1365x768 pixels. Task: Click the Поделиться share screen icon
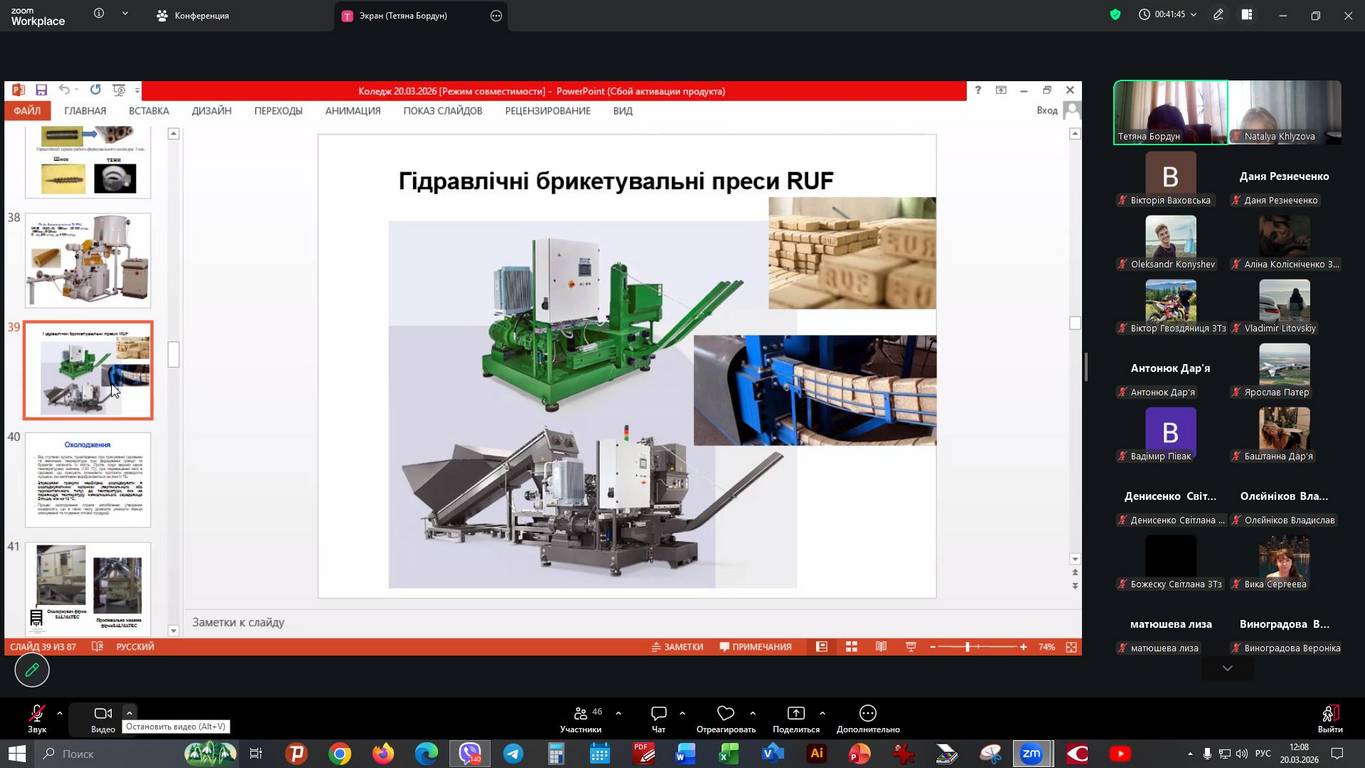point(796,715)
